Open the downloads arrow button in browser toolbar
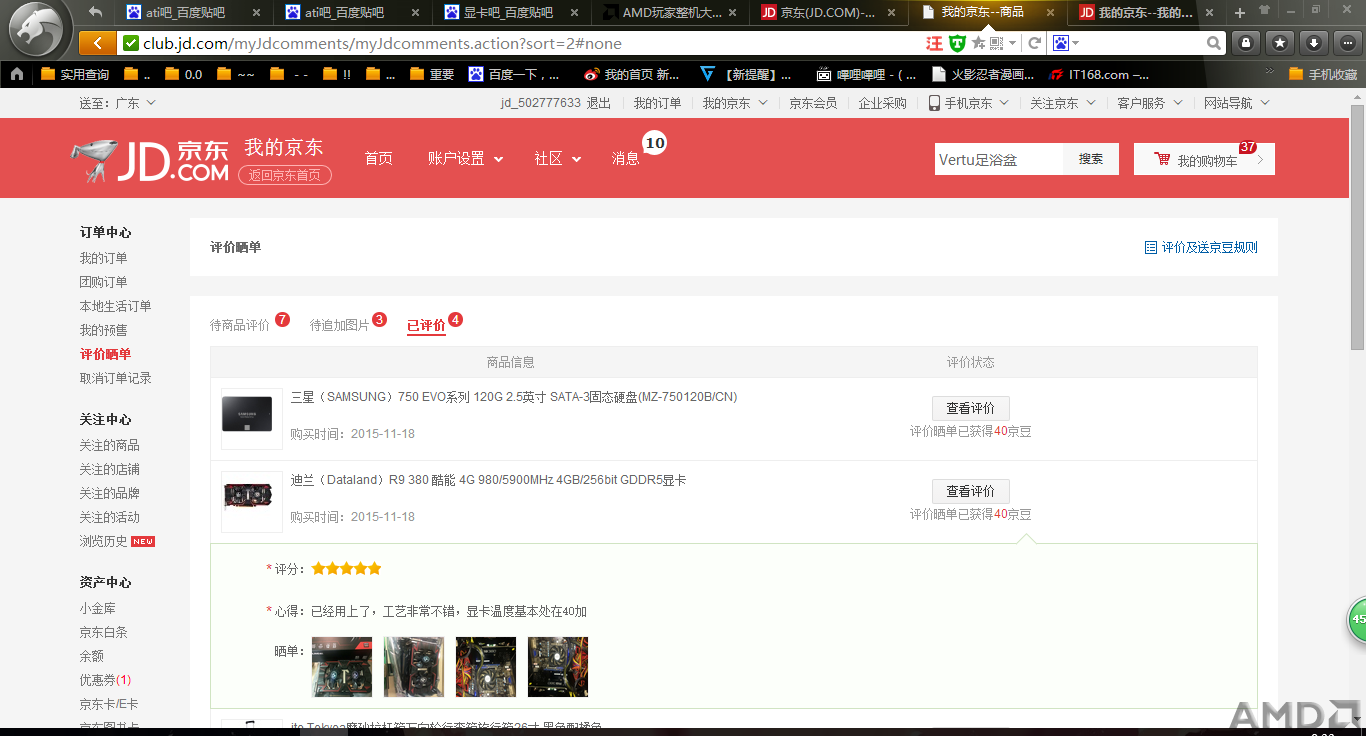 1314,43
